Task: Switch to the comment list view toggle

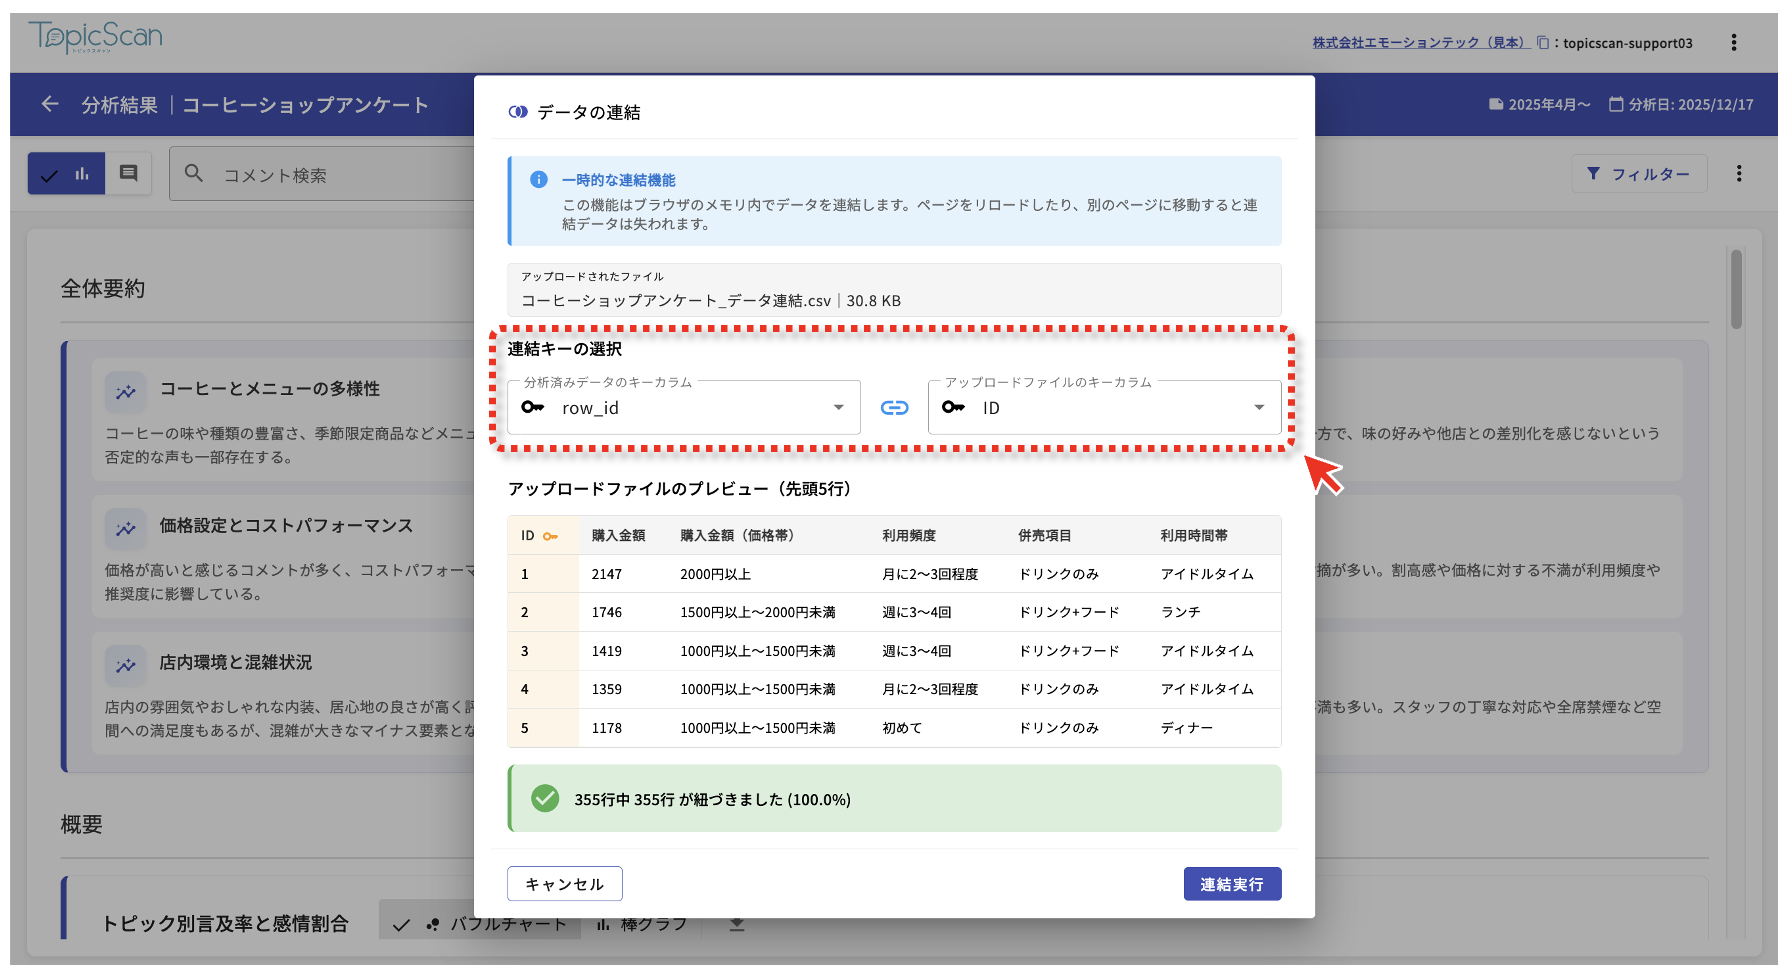Action: point(129,174)
